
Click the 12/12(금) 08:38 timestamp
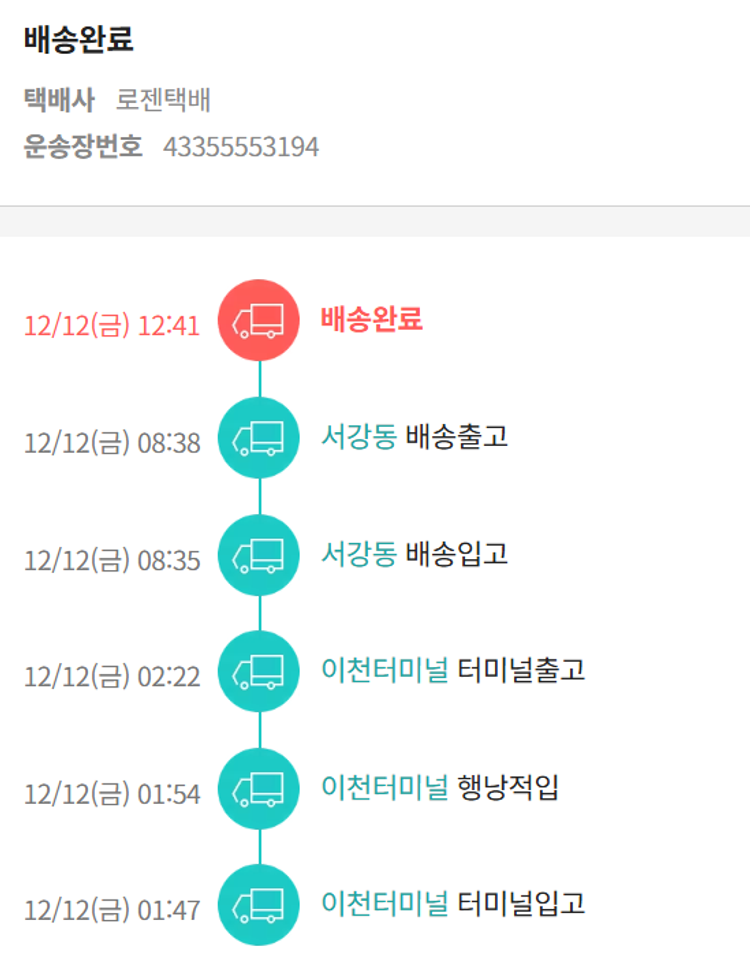[x=112, y=443]
